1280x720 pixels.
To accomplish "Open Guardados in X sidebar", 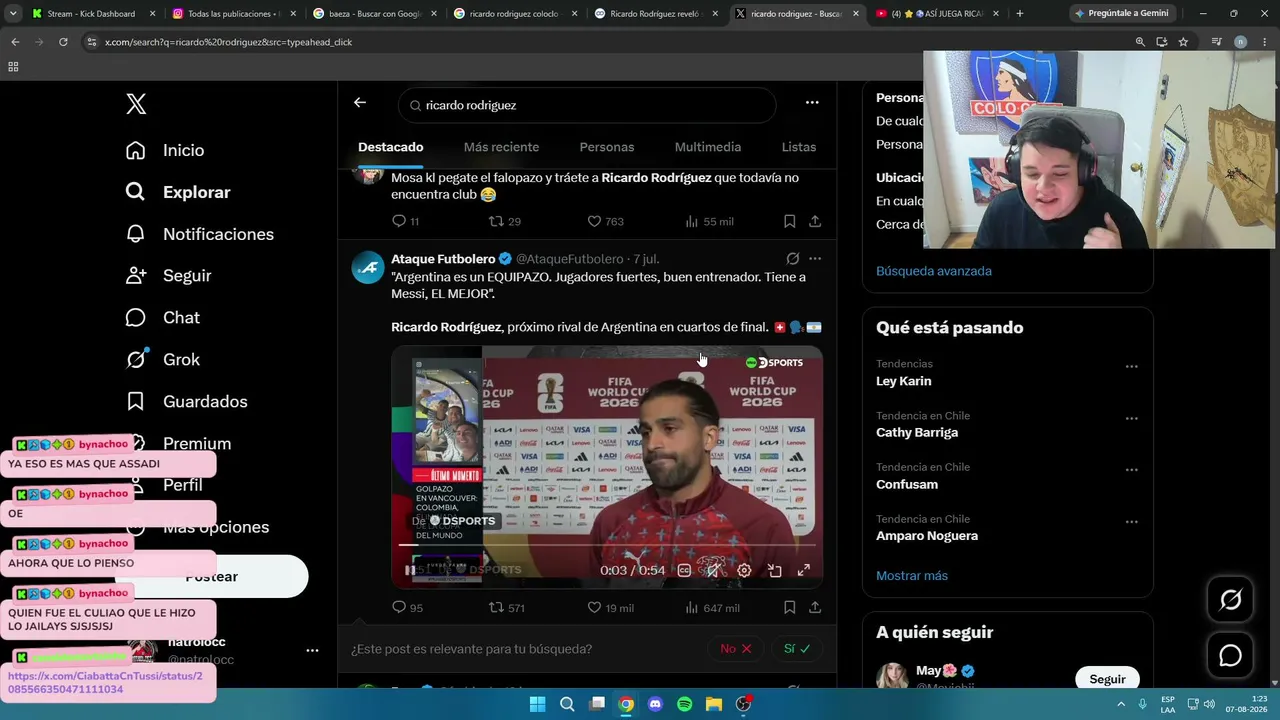I will pos(187,402).
